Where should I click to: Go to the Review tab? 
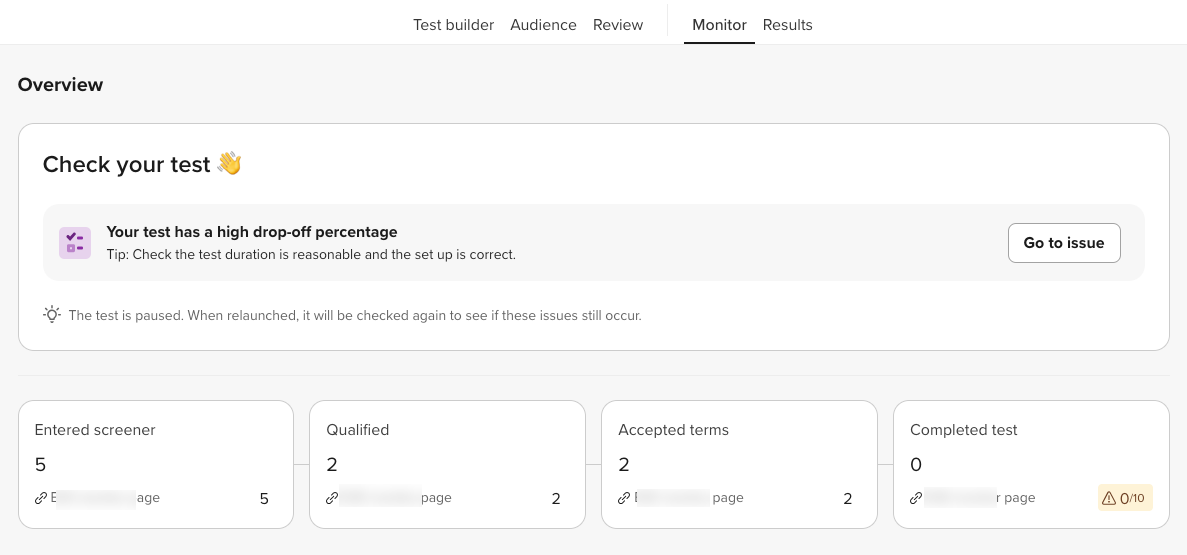pyautogui.click(x=618, y=25)
